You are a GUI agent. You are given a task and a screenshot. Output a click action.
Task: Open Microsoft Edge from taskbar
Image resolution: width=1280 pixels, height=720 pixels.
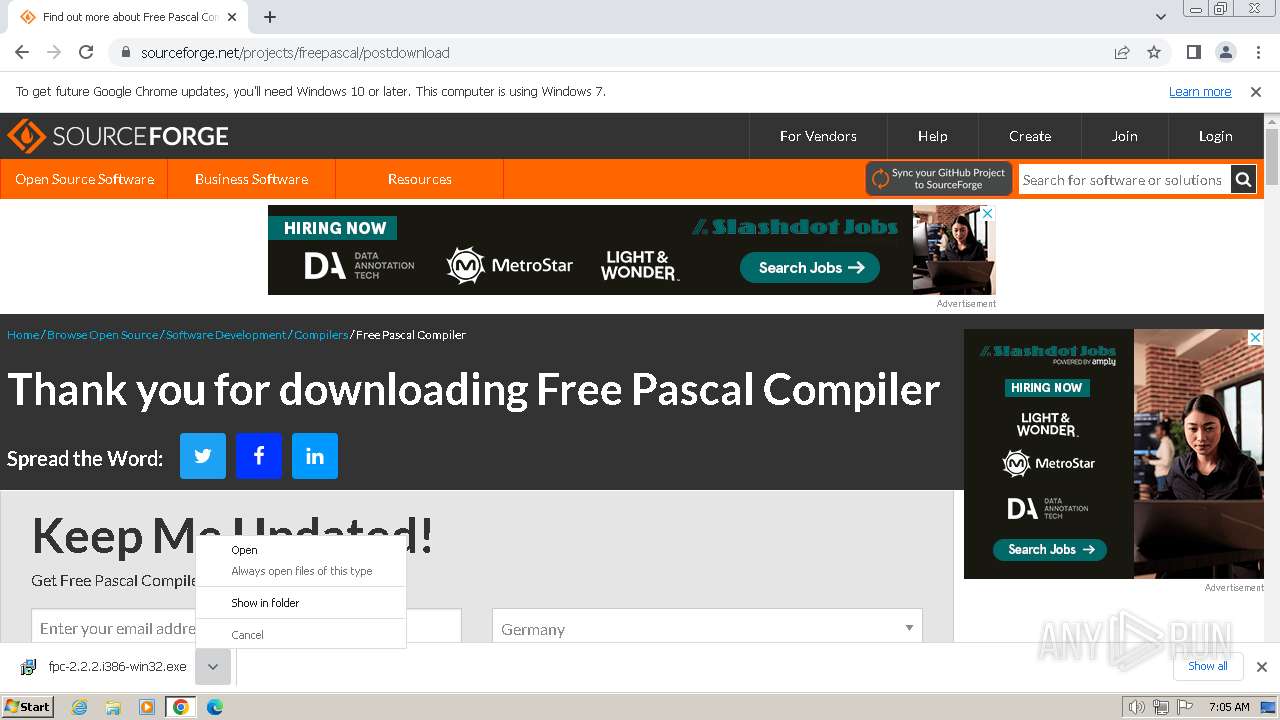[x=214, y=707]
